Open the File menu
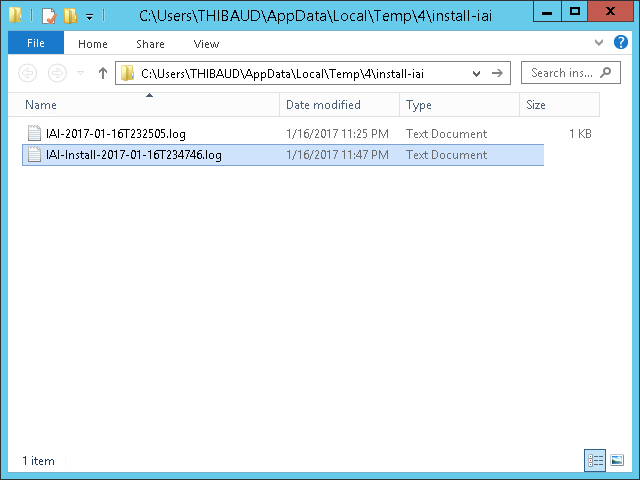The width and height of the screenshot is (640, 480). 35,44
